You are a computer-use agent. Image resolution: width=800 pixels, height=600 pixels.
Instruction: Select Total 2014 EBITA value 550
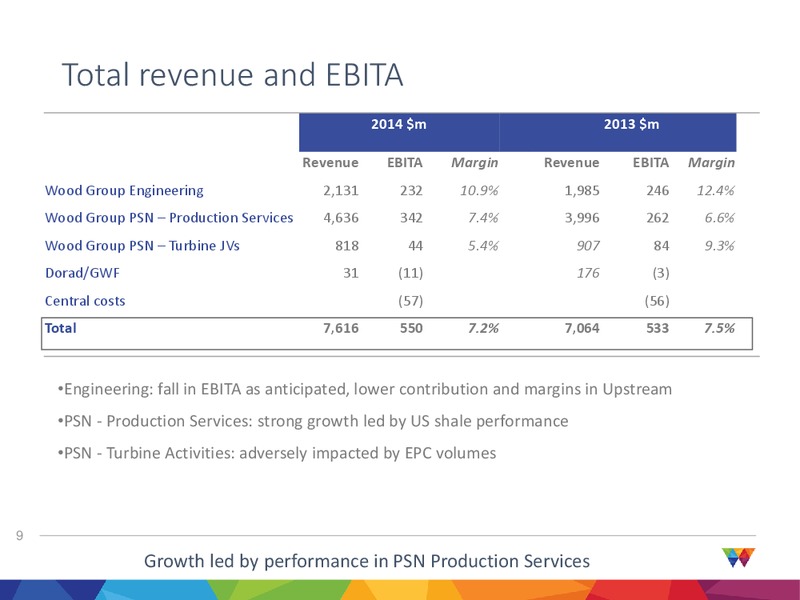tap(411, 328)
